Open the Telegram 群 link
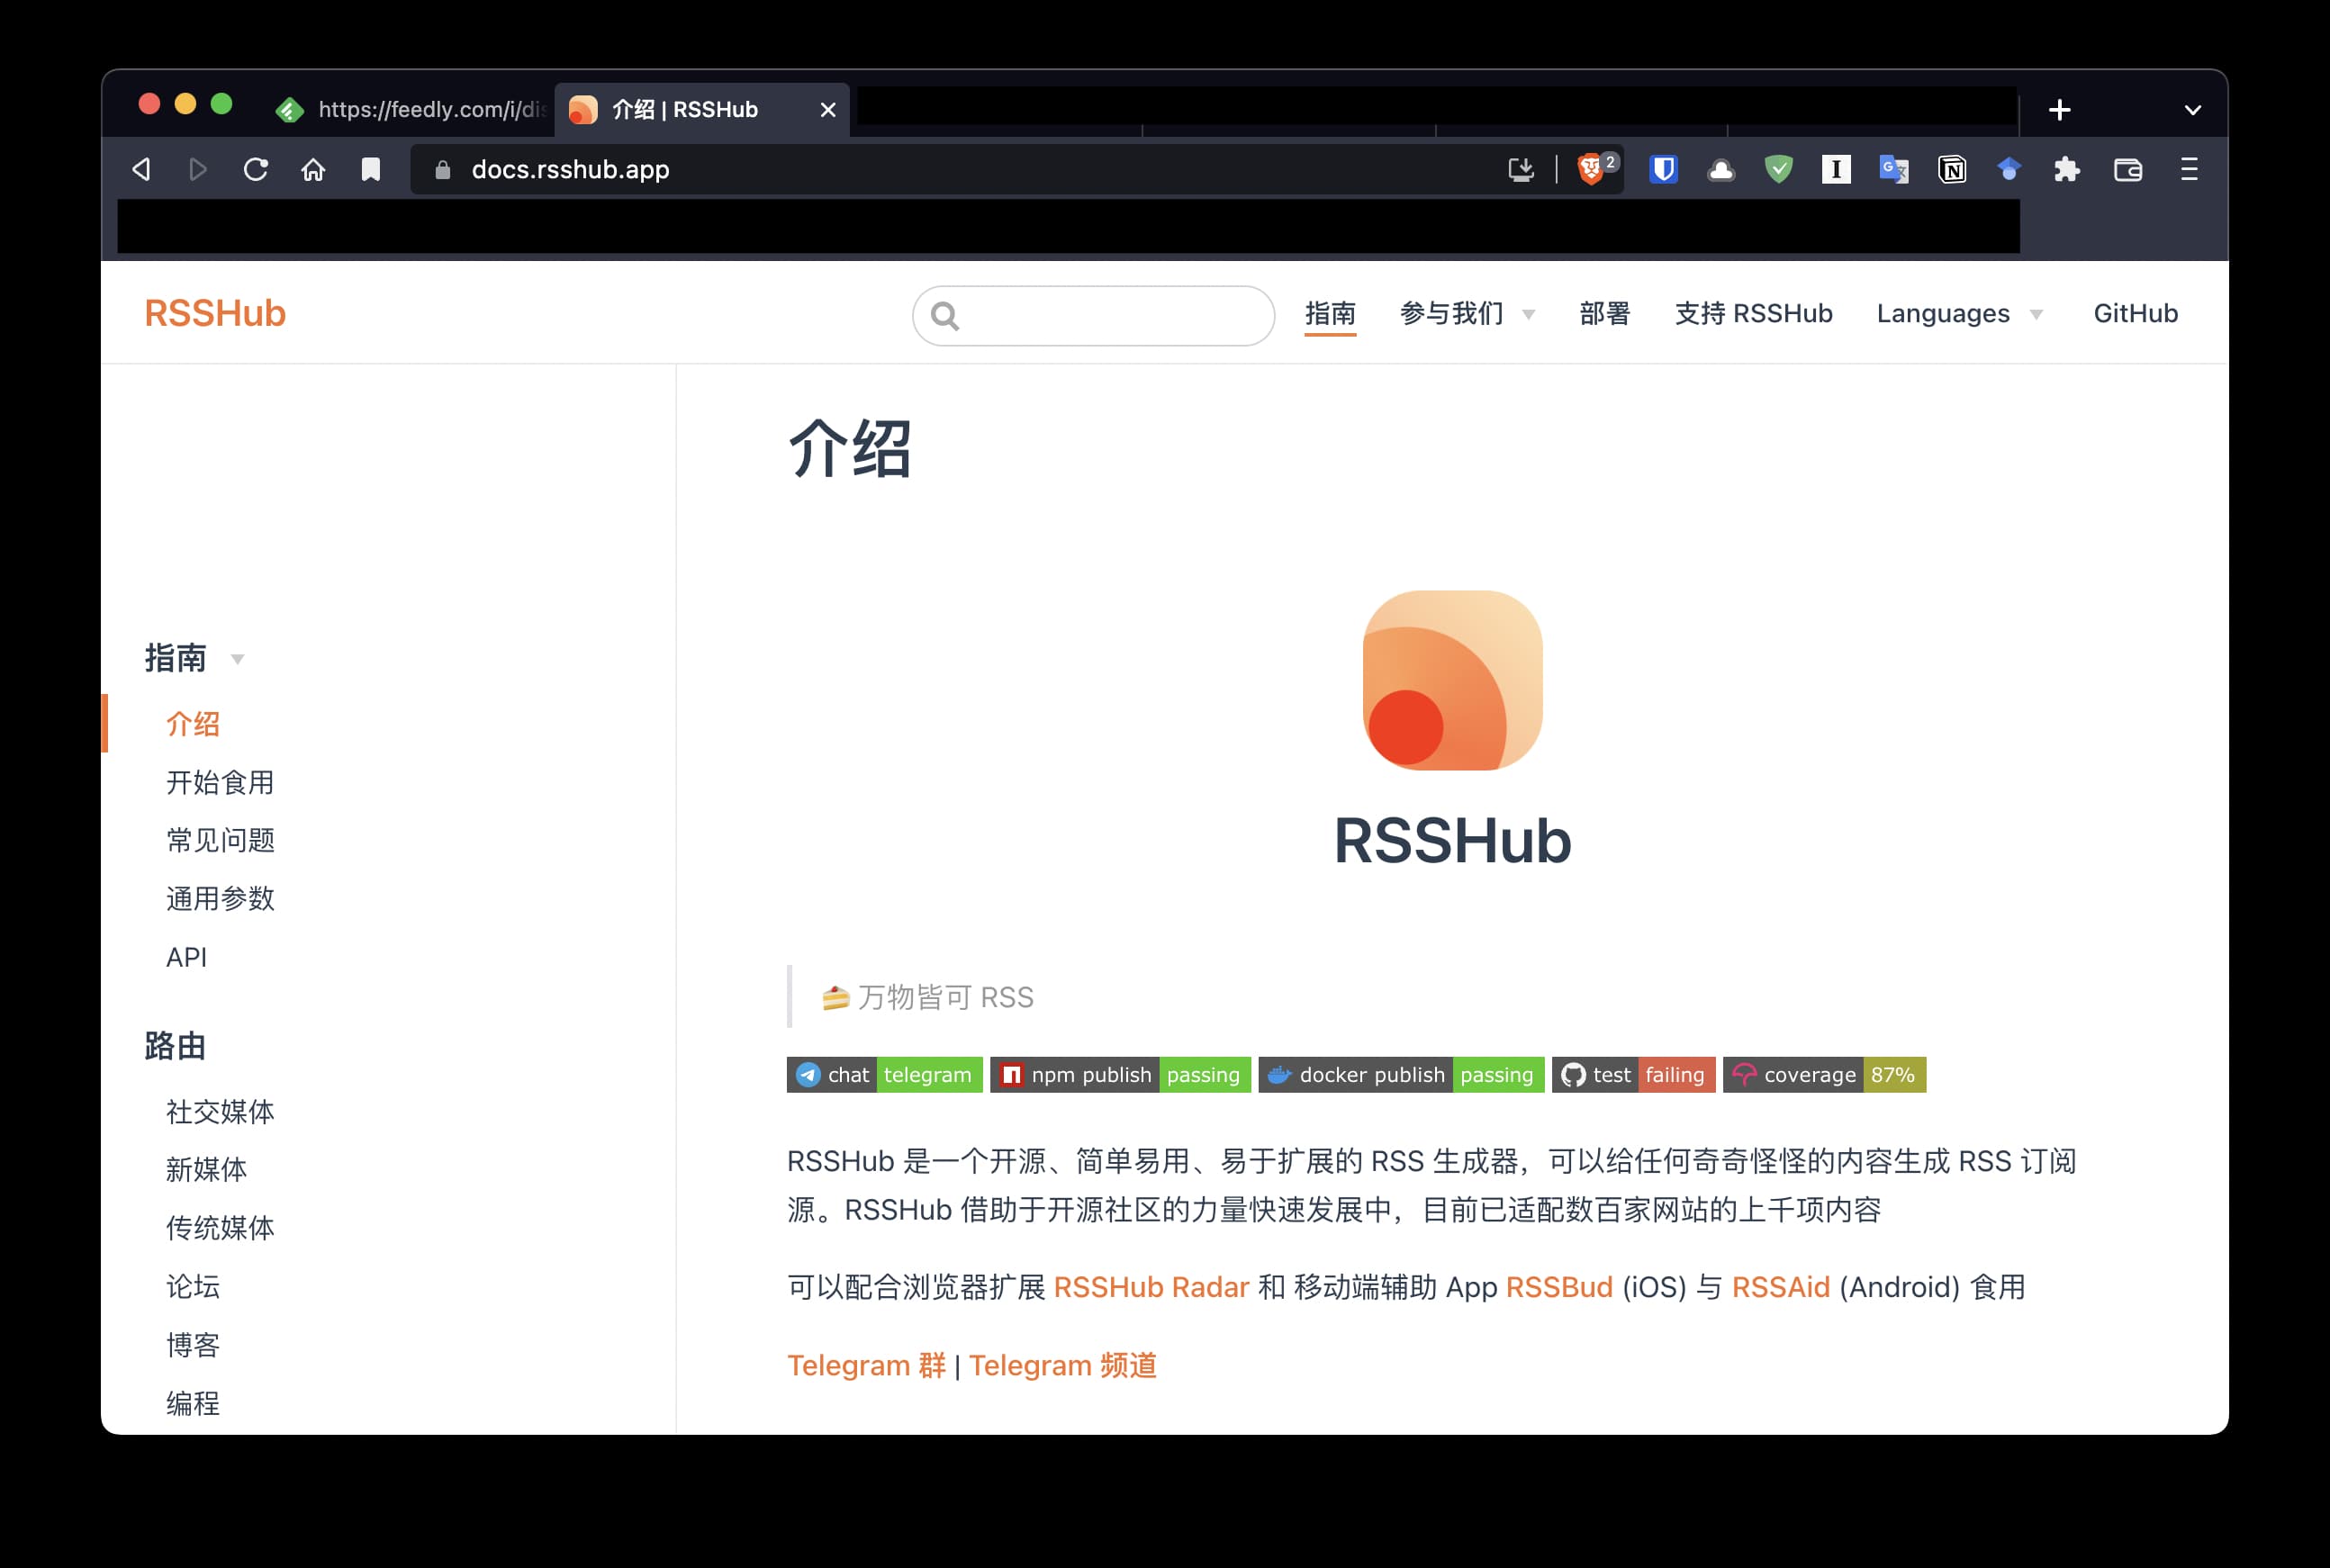Viewport: 2330px width, 1568px height. coord(867,1365)
